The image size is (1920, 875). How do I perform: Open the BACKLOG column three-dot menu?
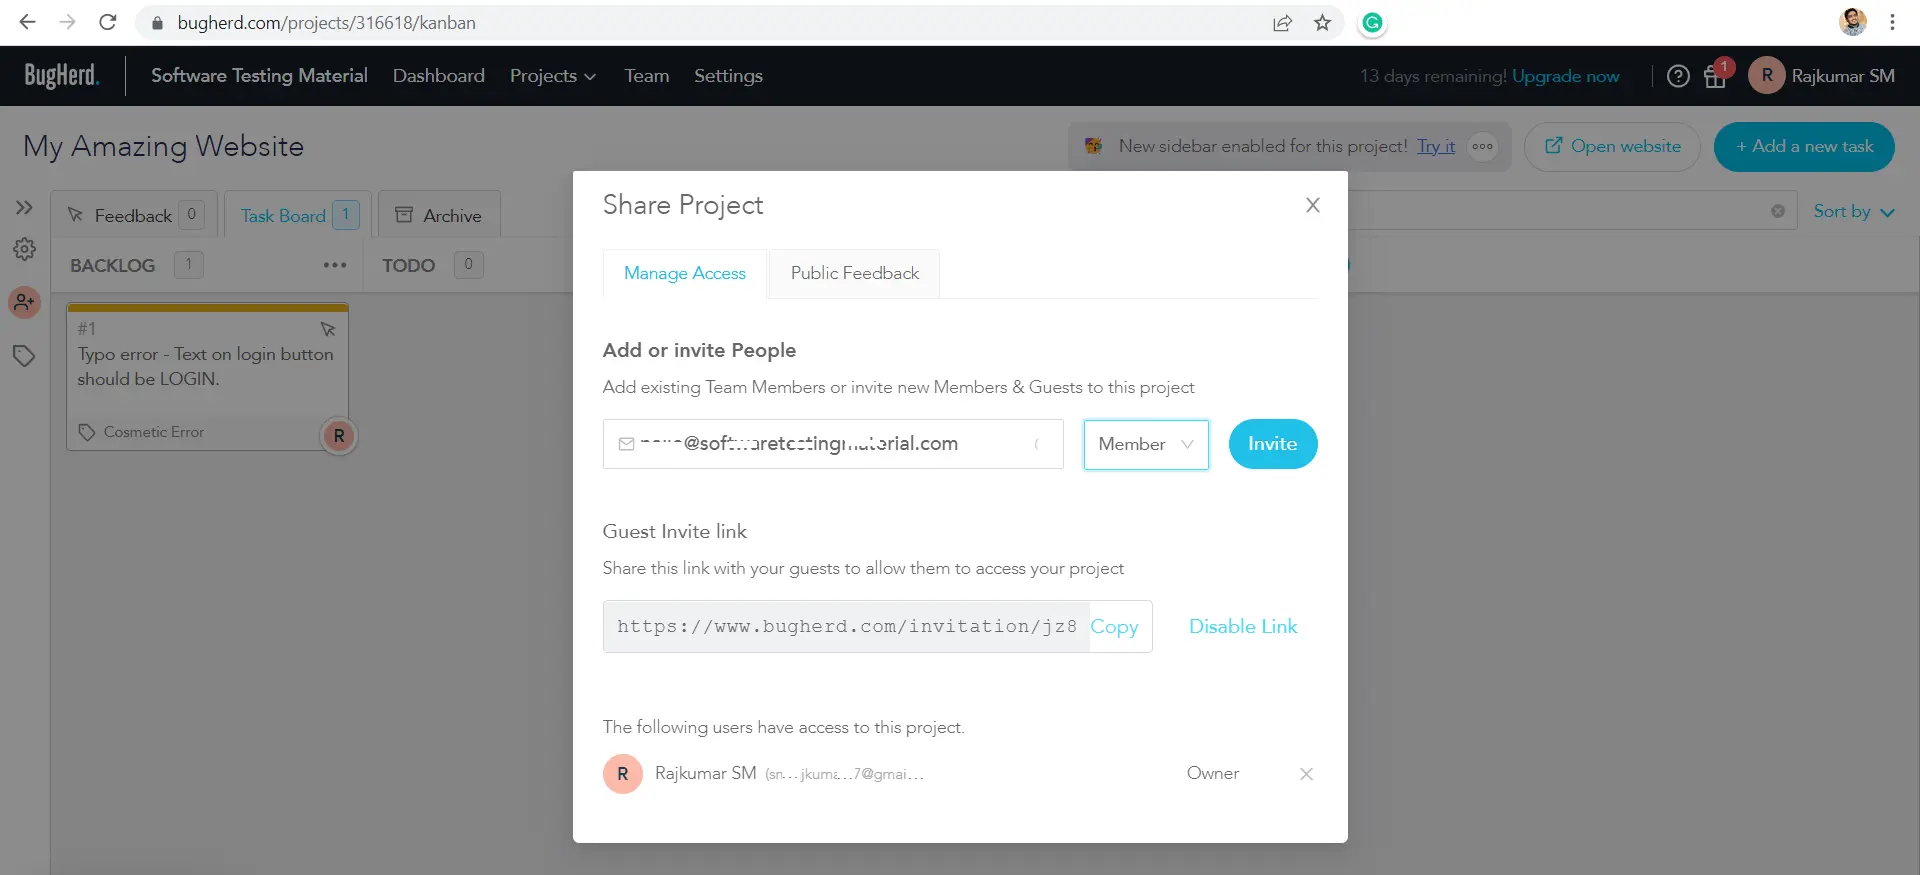335,265
